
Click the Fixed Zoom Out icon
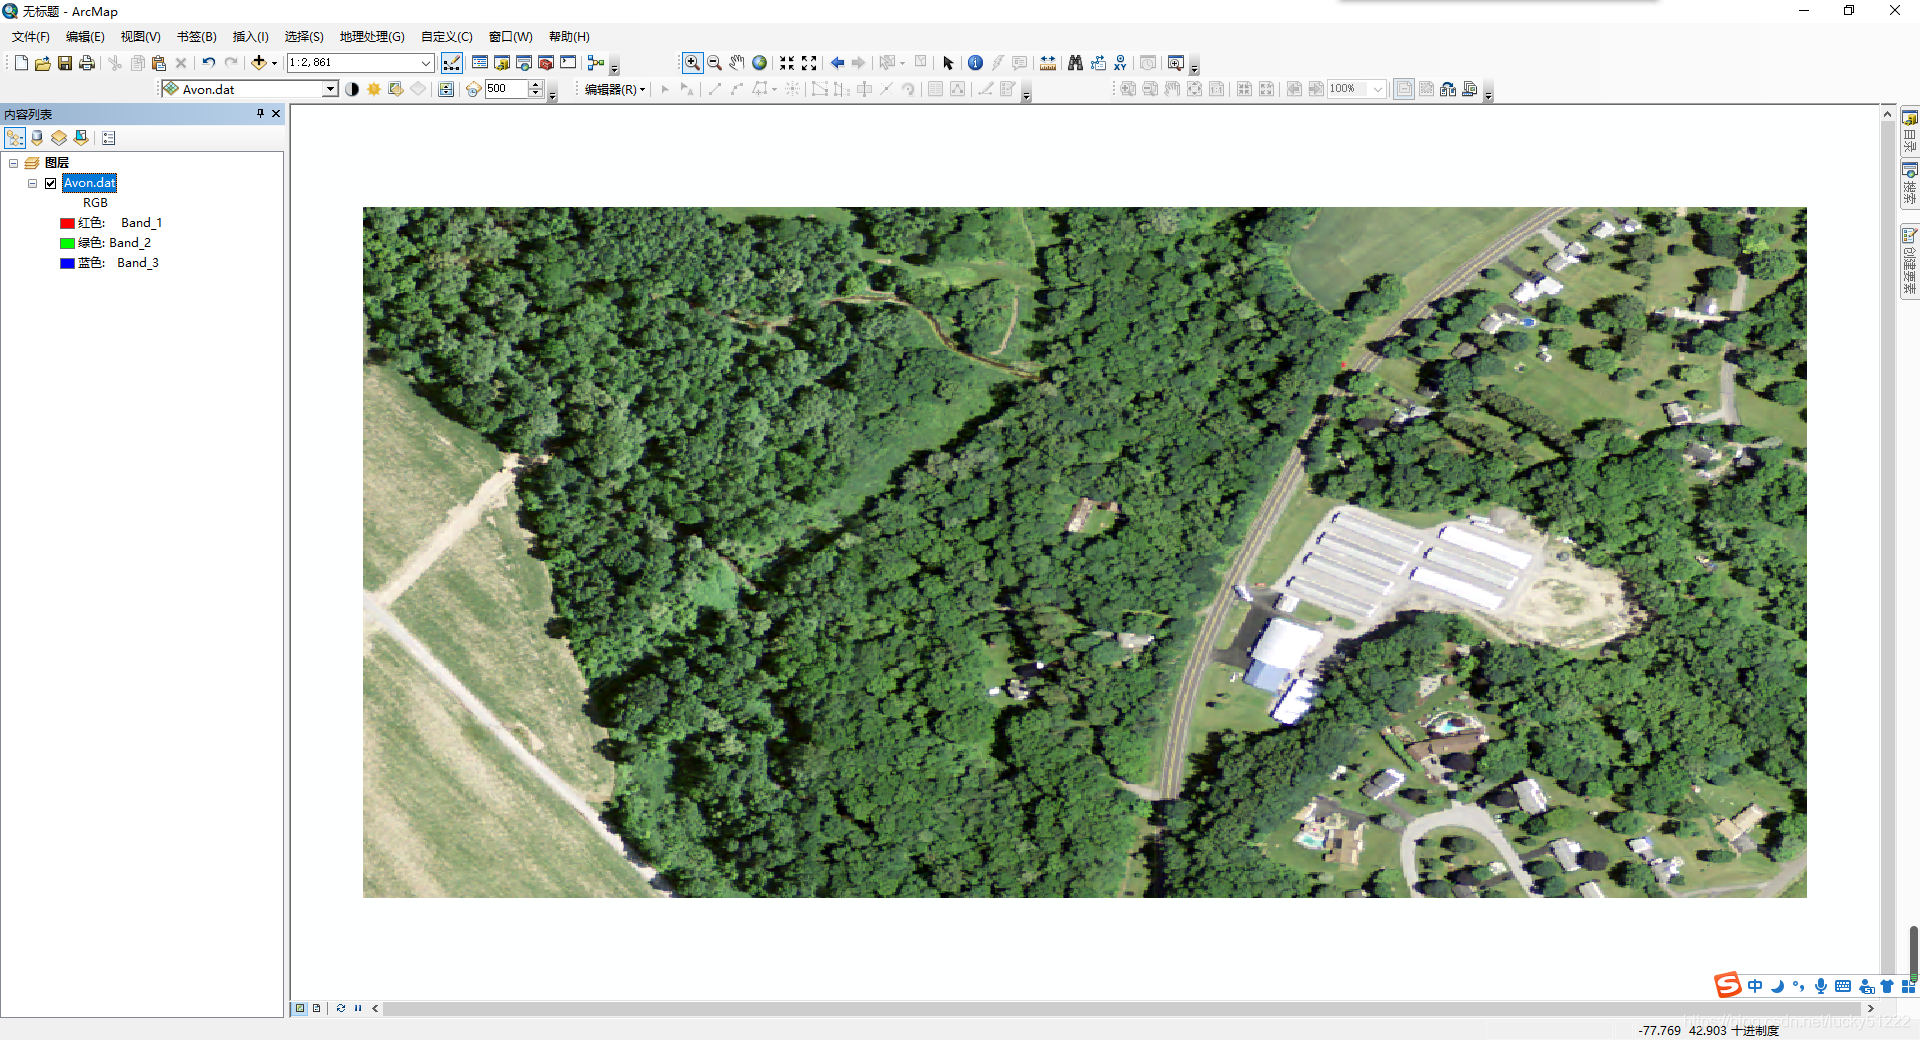(x=809, y=63)
